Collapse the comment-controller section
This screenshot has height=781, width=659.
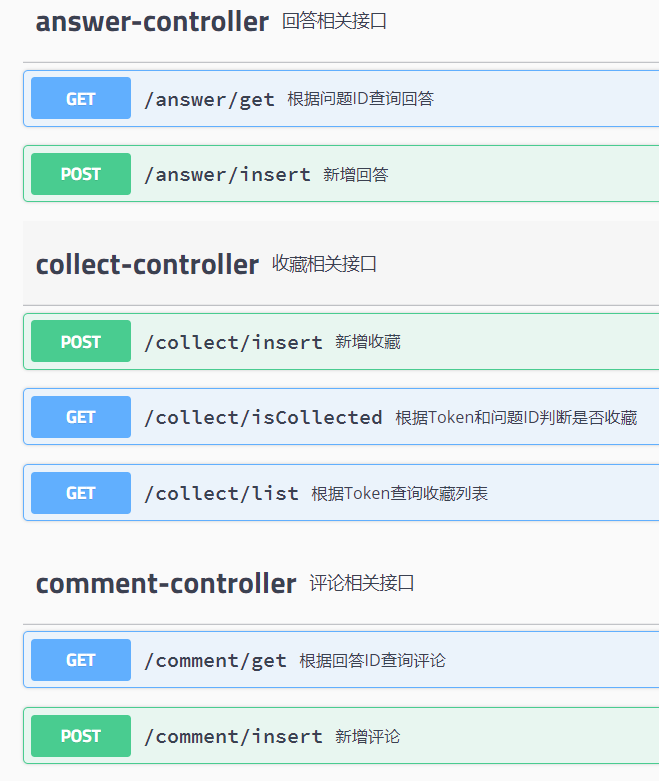(166, 584)
